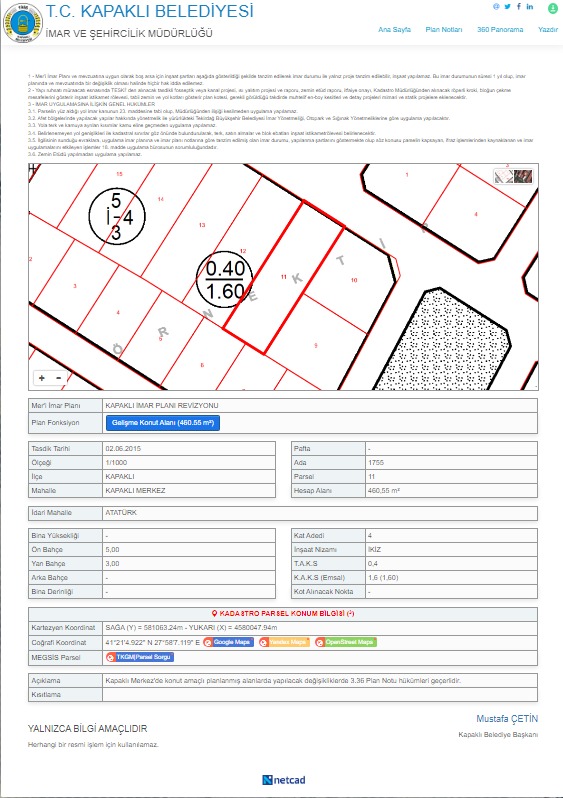Click the Kapaklı Belediyesi logo emblem
The image size is (563, 798).
pos(22,23)
